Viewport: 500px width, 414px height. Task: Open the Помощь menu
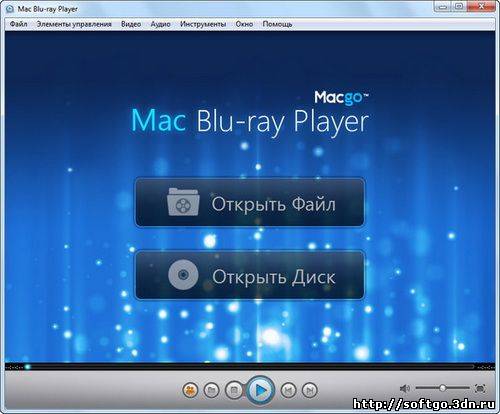(x=277, y=24)
